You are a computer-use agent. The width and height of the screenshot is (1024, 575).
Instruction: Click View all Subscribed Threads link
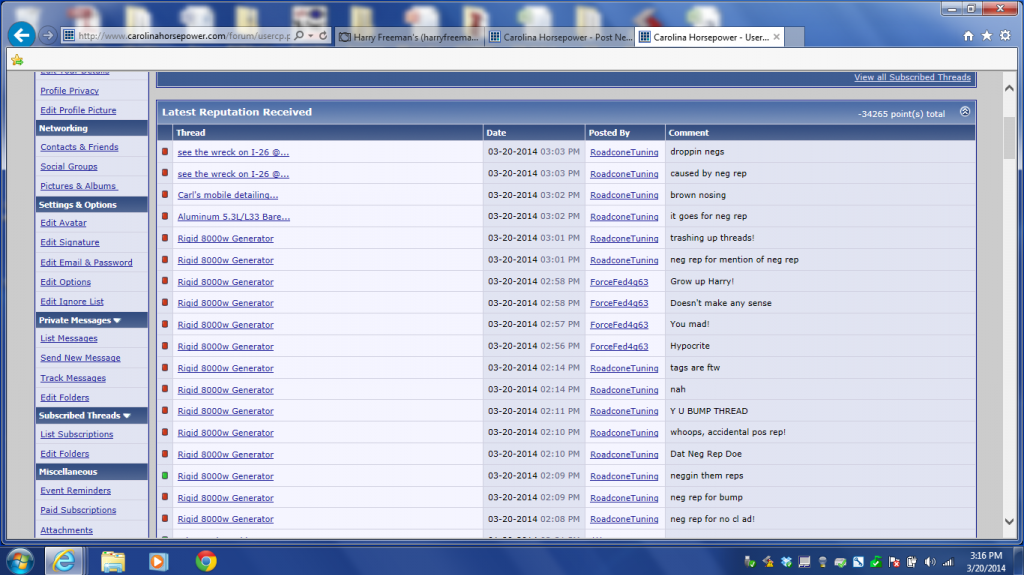(912, 77)
